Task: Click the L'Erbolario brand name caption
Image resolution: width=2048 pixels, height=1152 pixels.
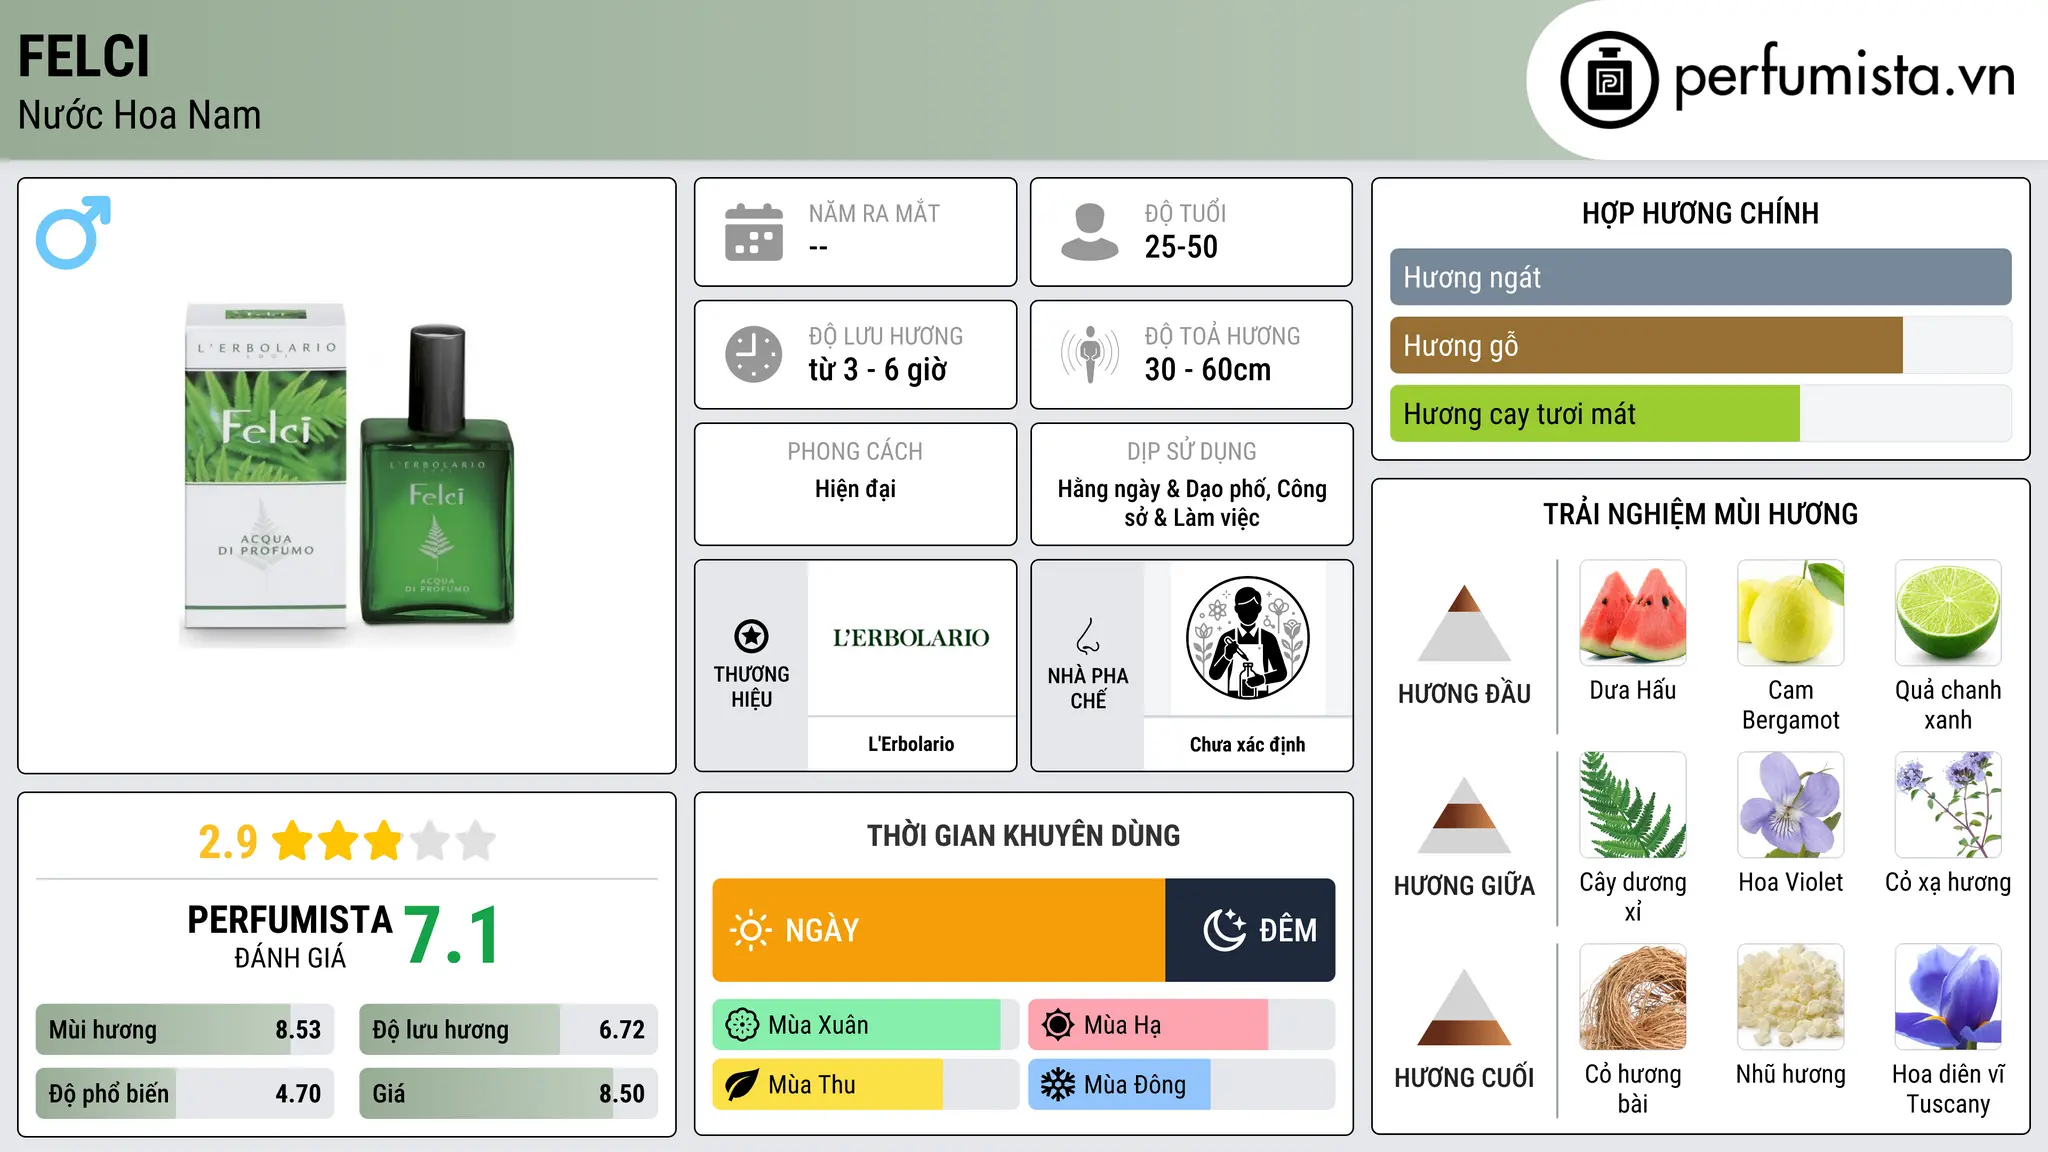Action: (x=911, y=744)
